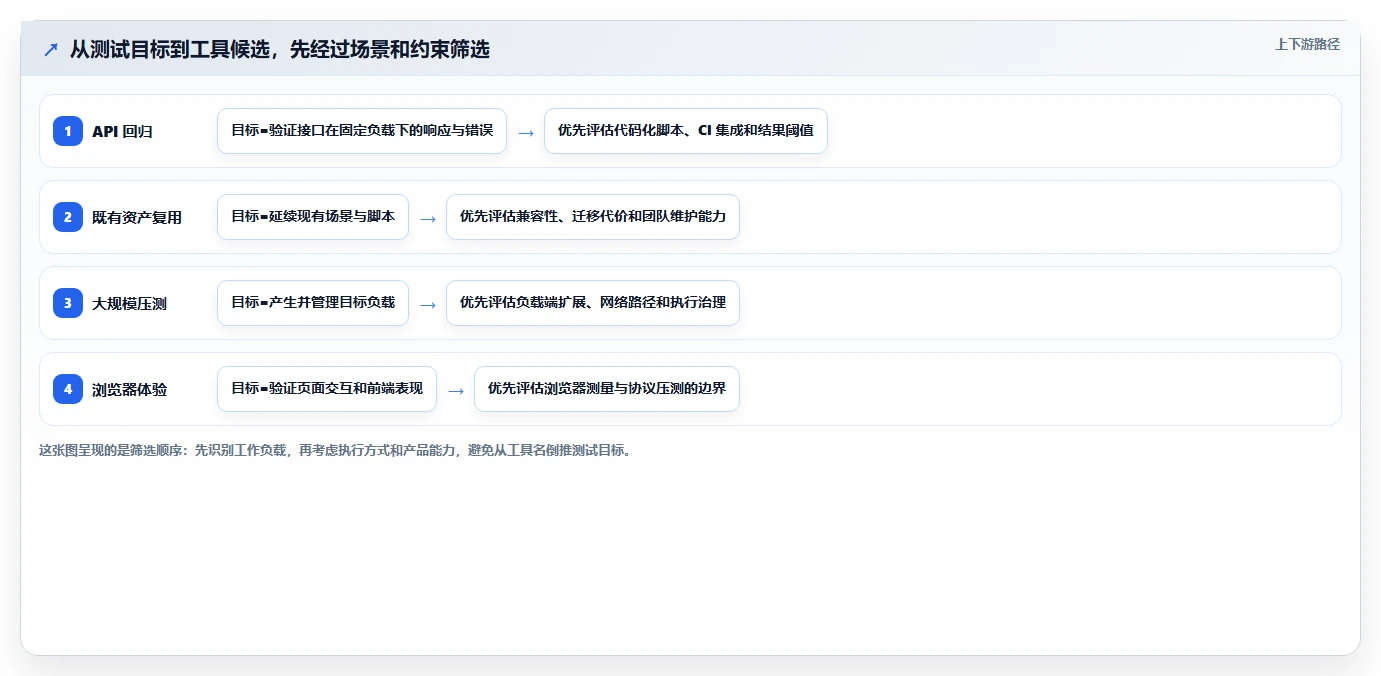Click the number 1 badge for API 回归

click(68, 131)
